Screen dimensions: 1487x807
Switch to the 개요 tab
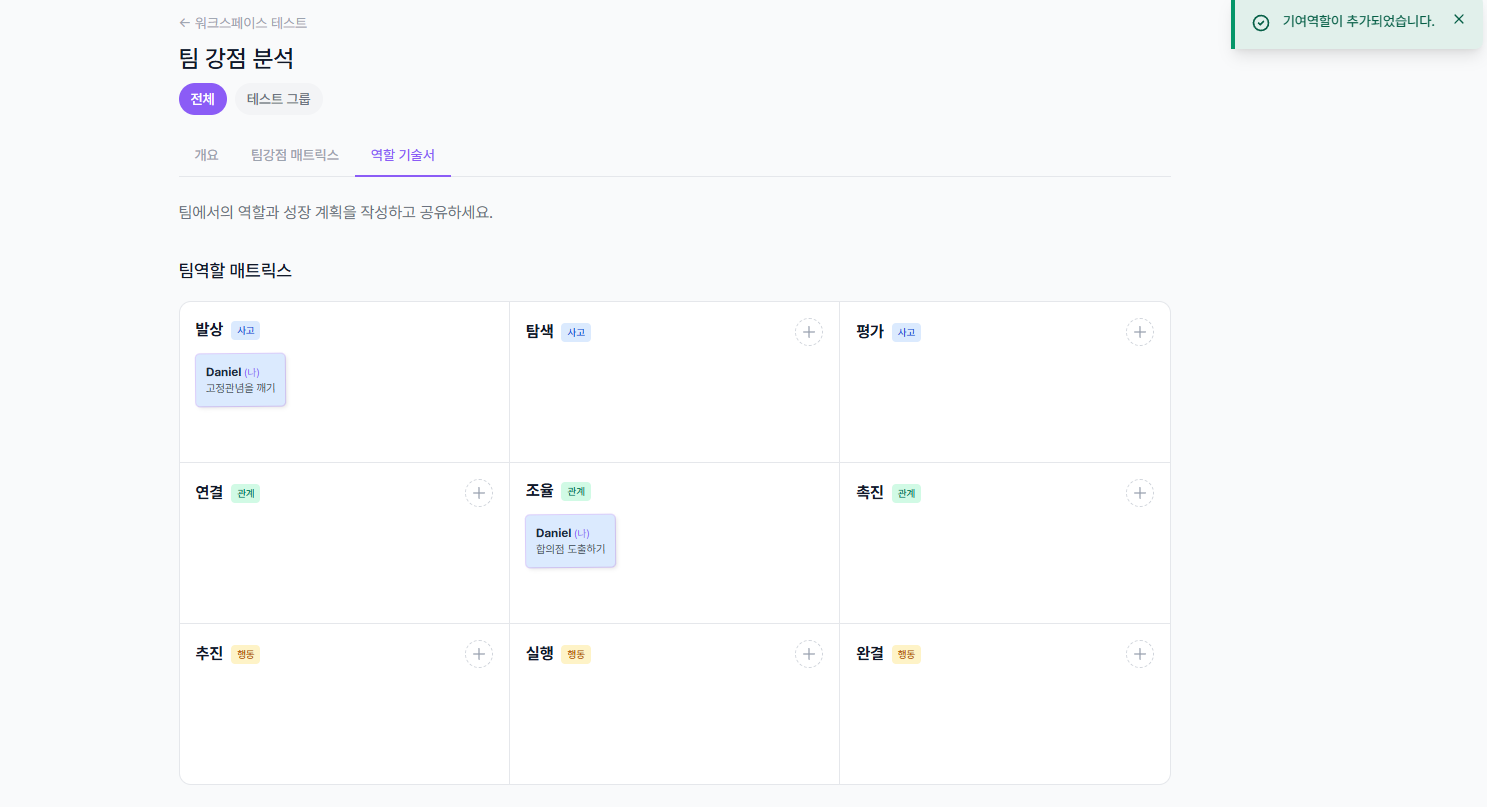(206, 154)
